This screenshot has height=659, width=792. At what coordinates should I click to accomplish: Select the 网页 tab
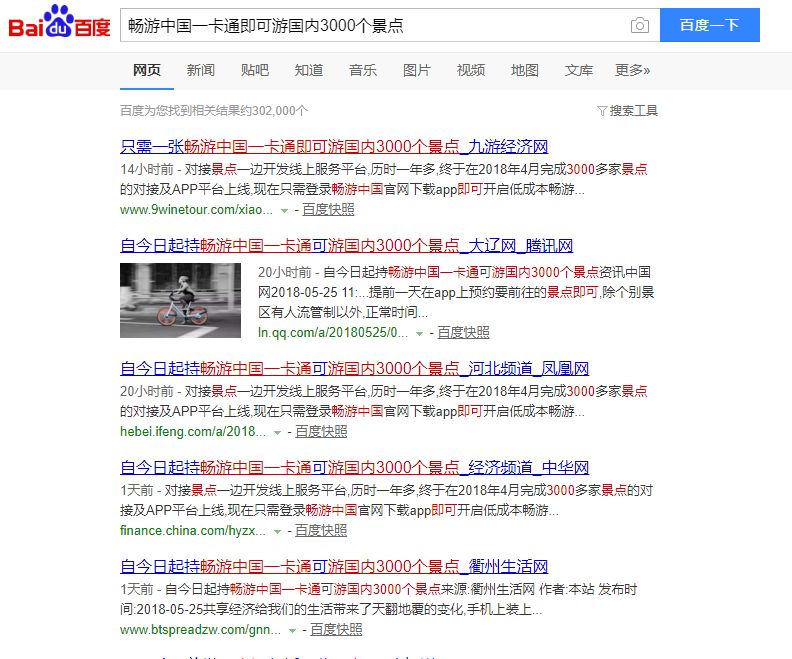[146, 70]
